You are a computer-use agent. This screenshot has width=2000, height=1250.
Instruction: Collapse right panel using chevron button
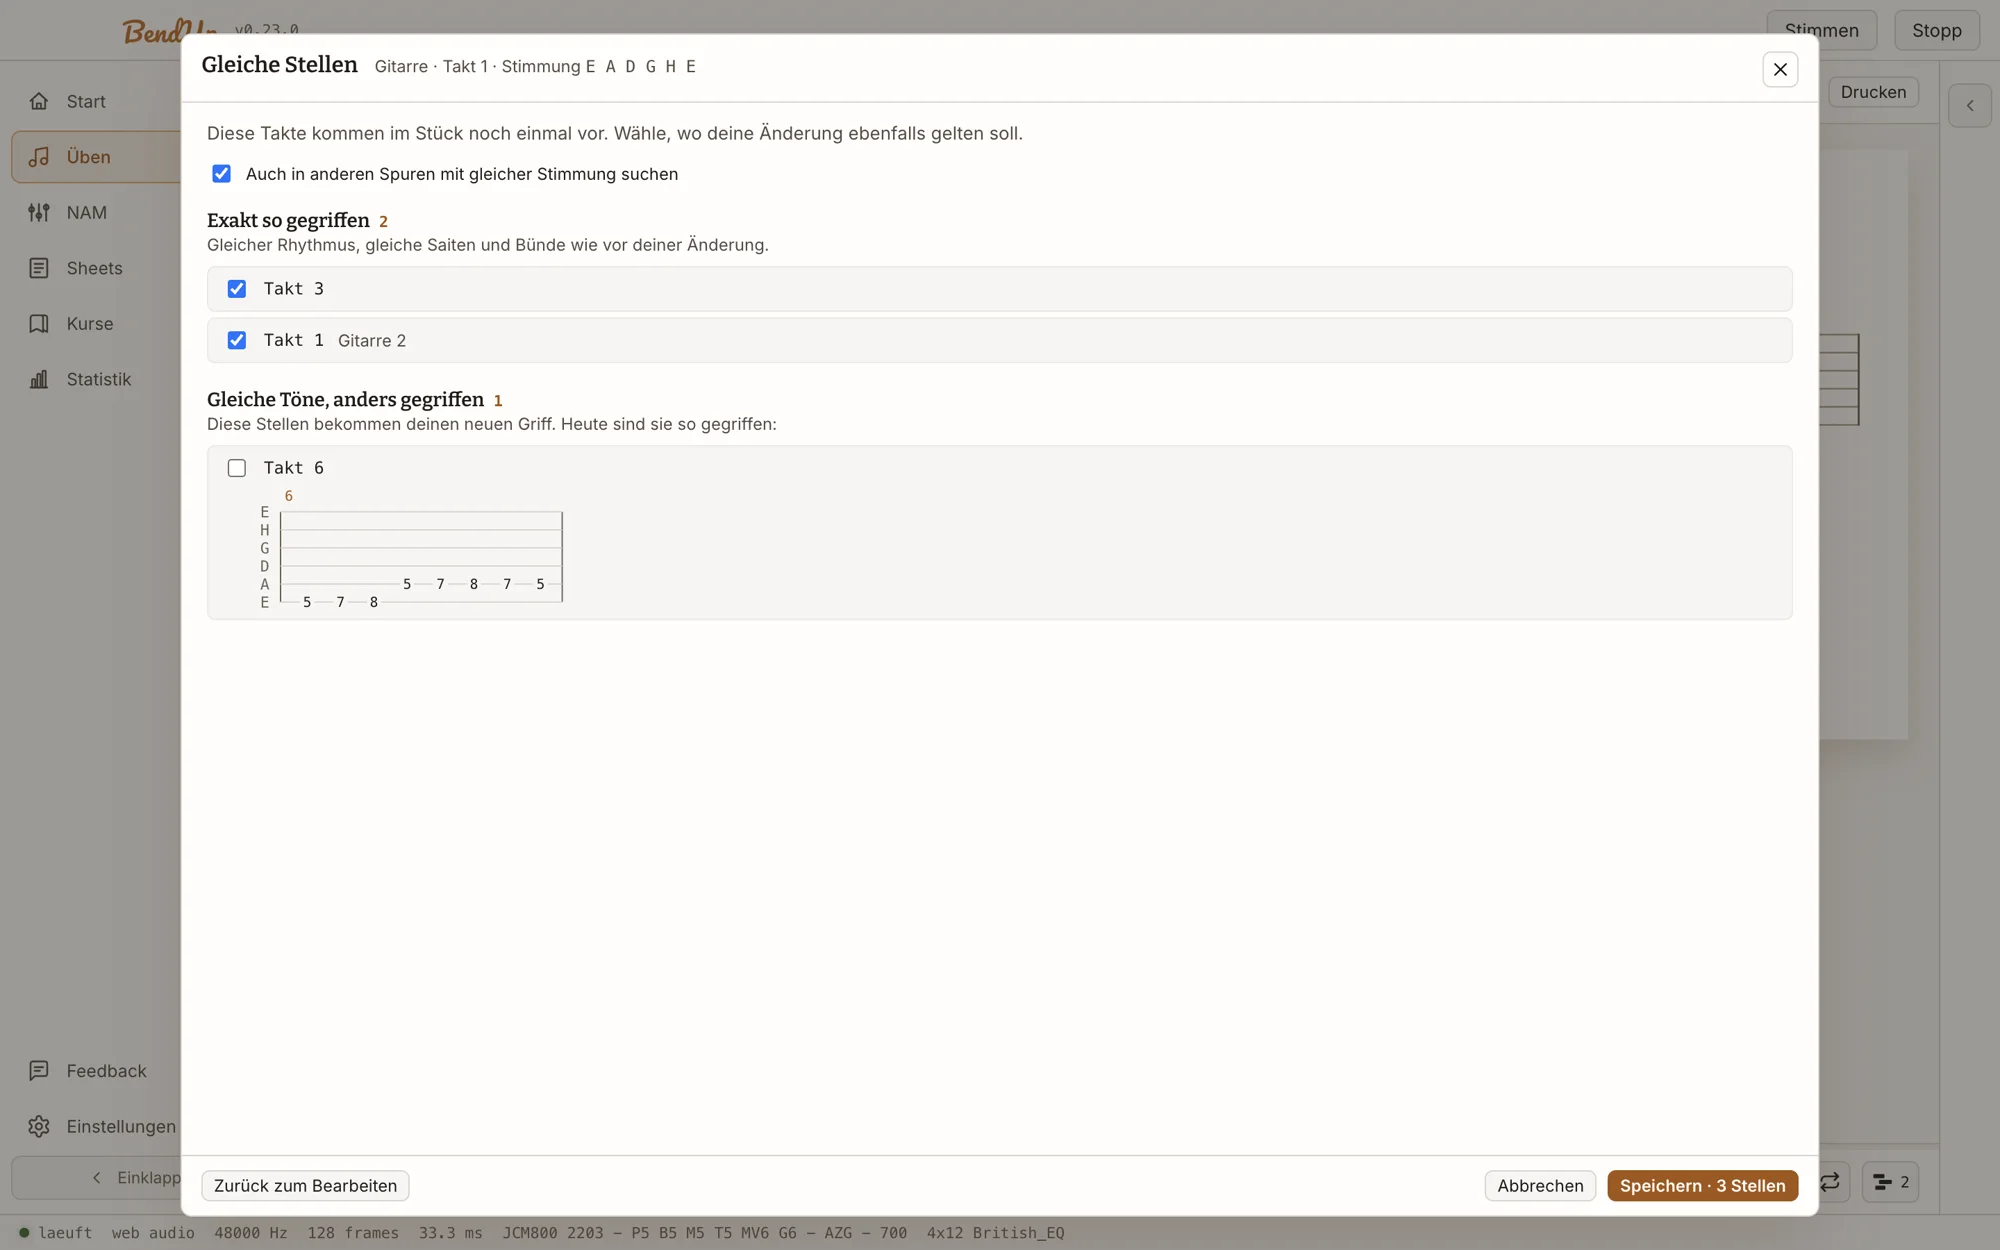[1970, 106]
